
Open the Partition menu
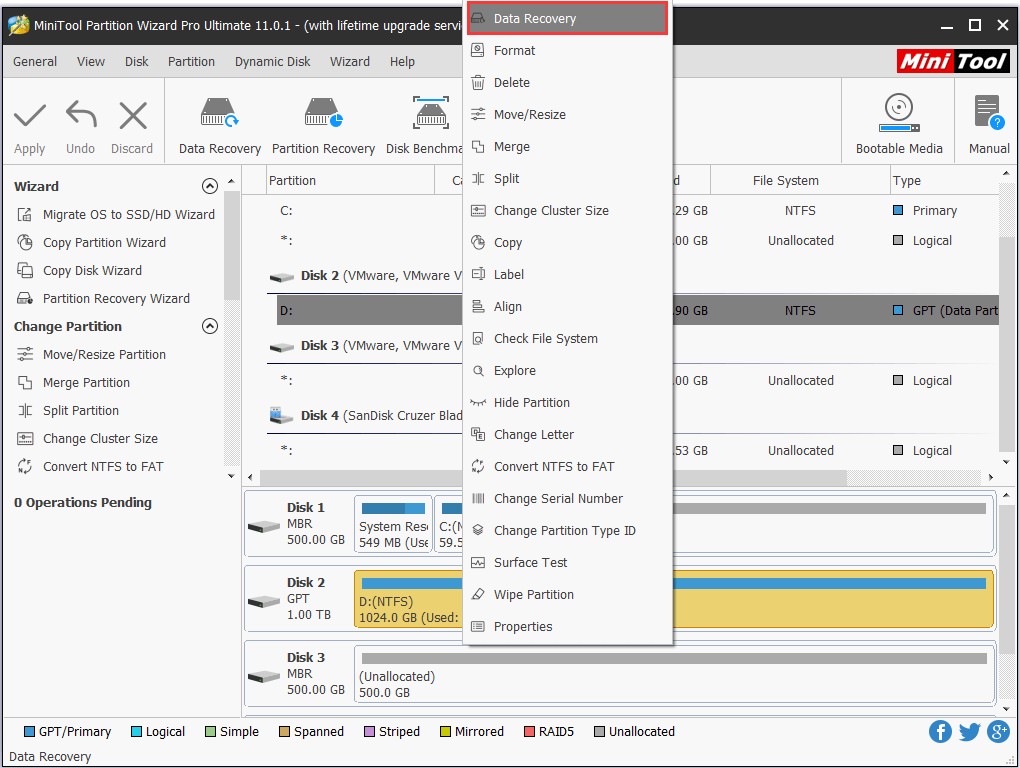coord(191,62)
